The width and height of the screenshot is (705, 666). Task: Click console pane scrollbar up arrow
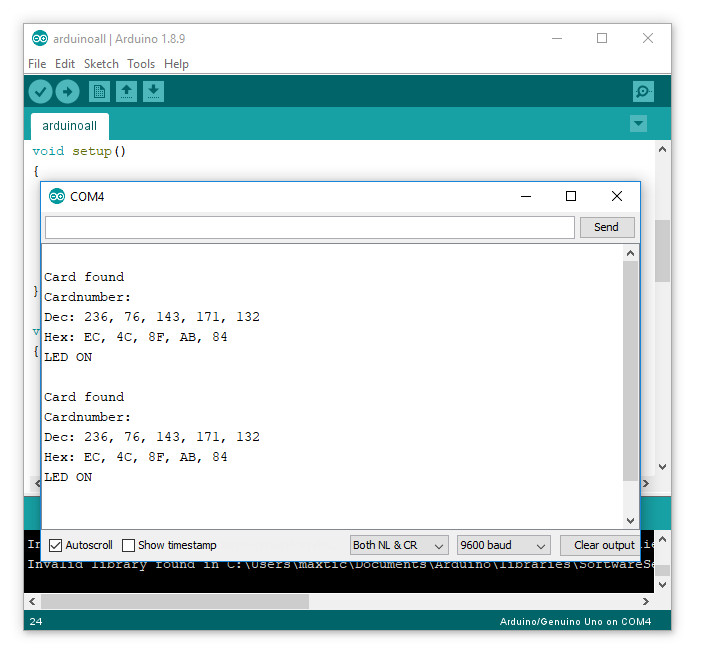pos(662,539)
